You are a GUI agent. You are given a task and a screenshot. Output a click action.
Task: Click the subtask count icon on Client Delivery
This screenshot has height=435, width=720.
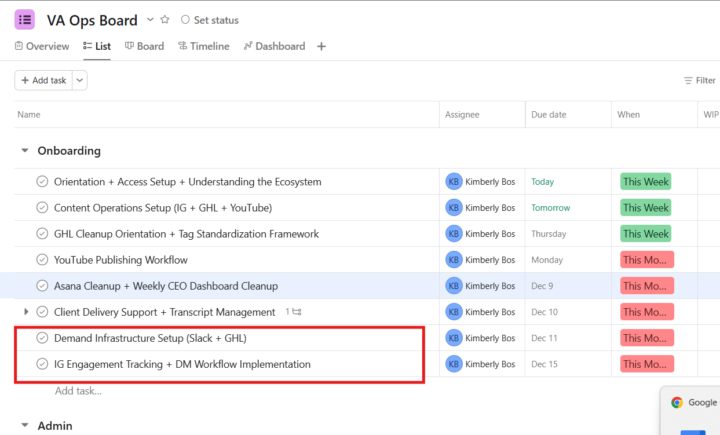294,312
